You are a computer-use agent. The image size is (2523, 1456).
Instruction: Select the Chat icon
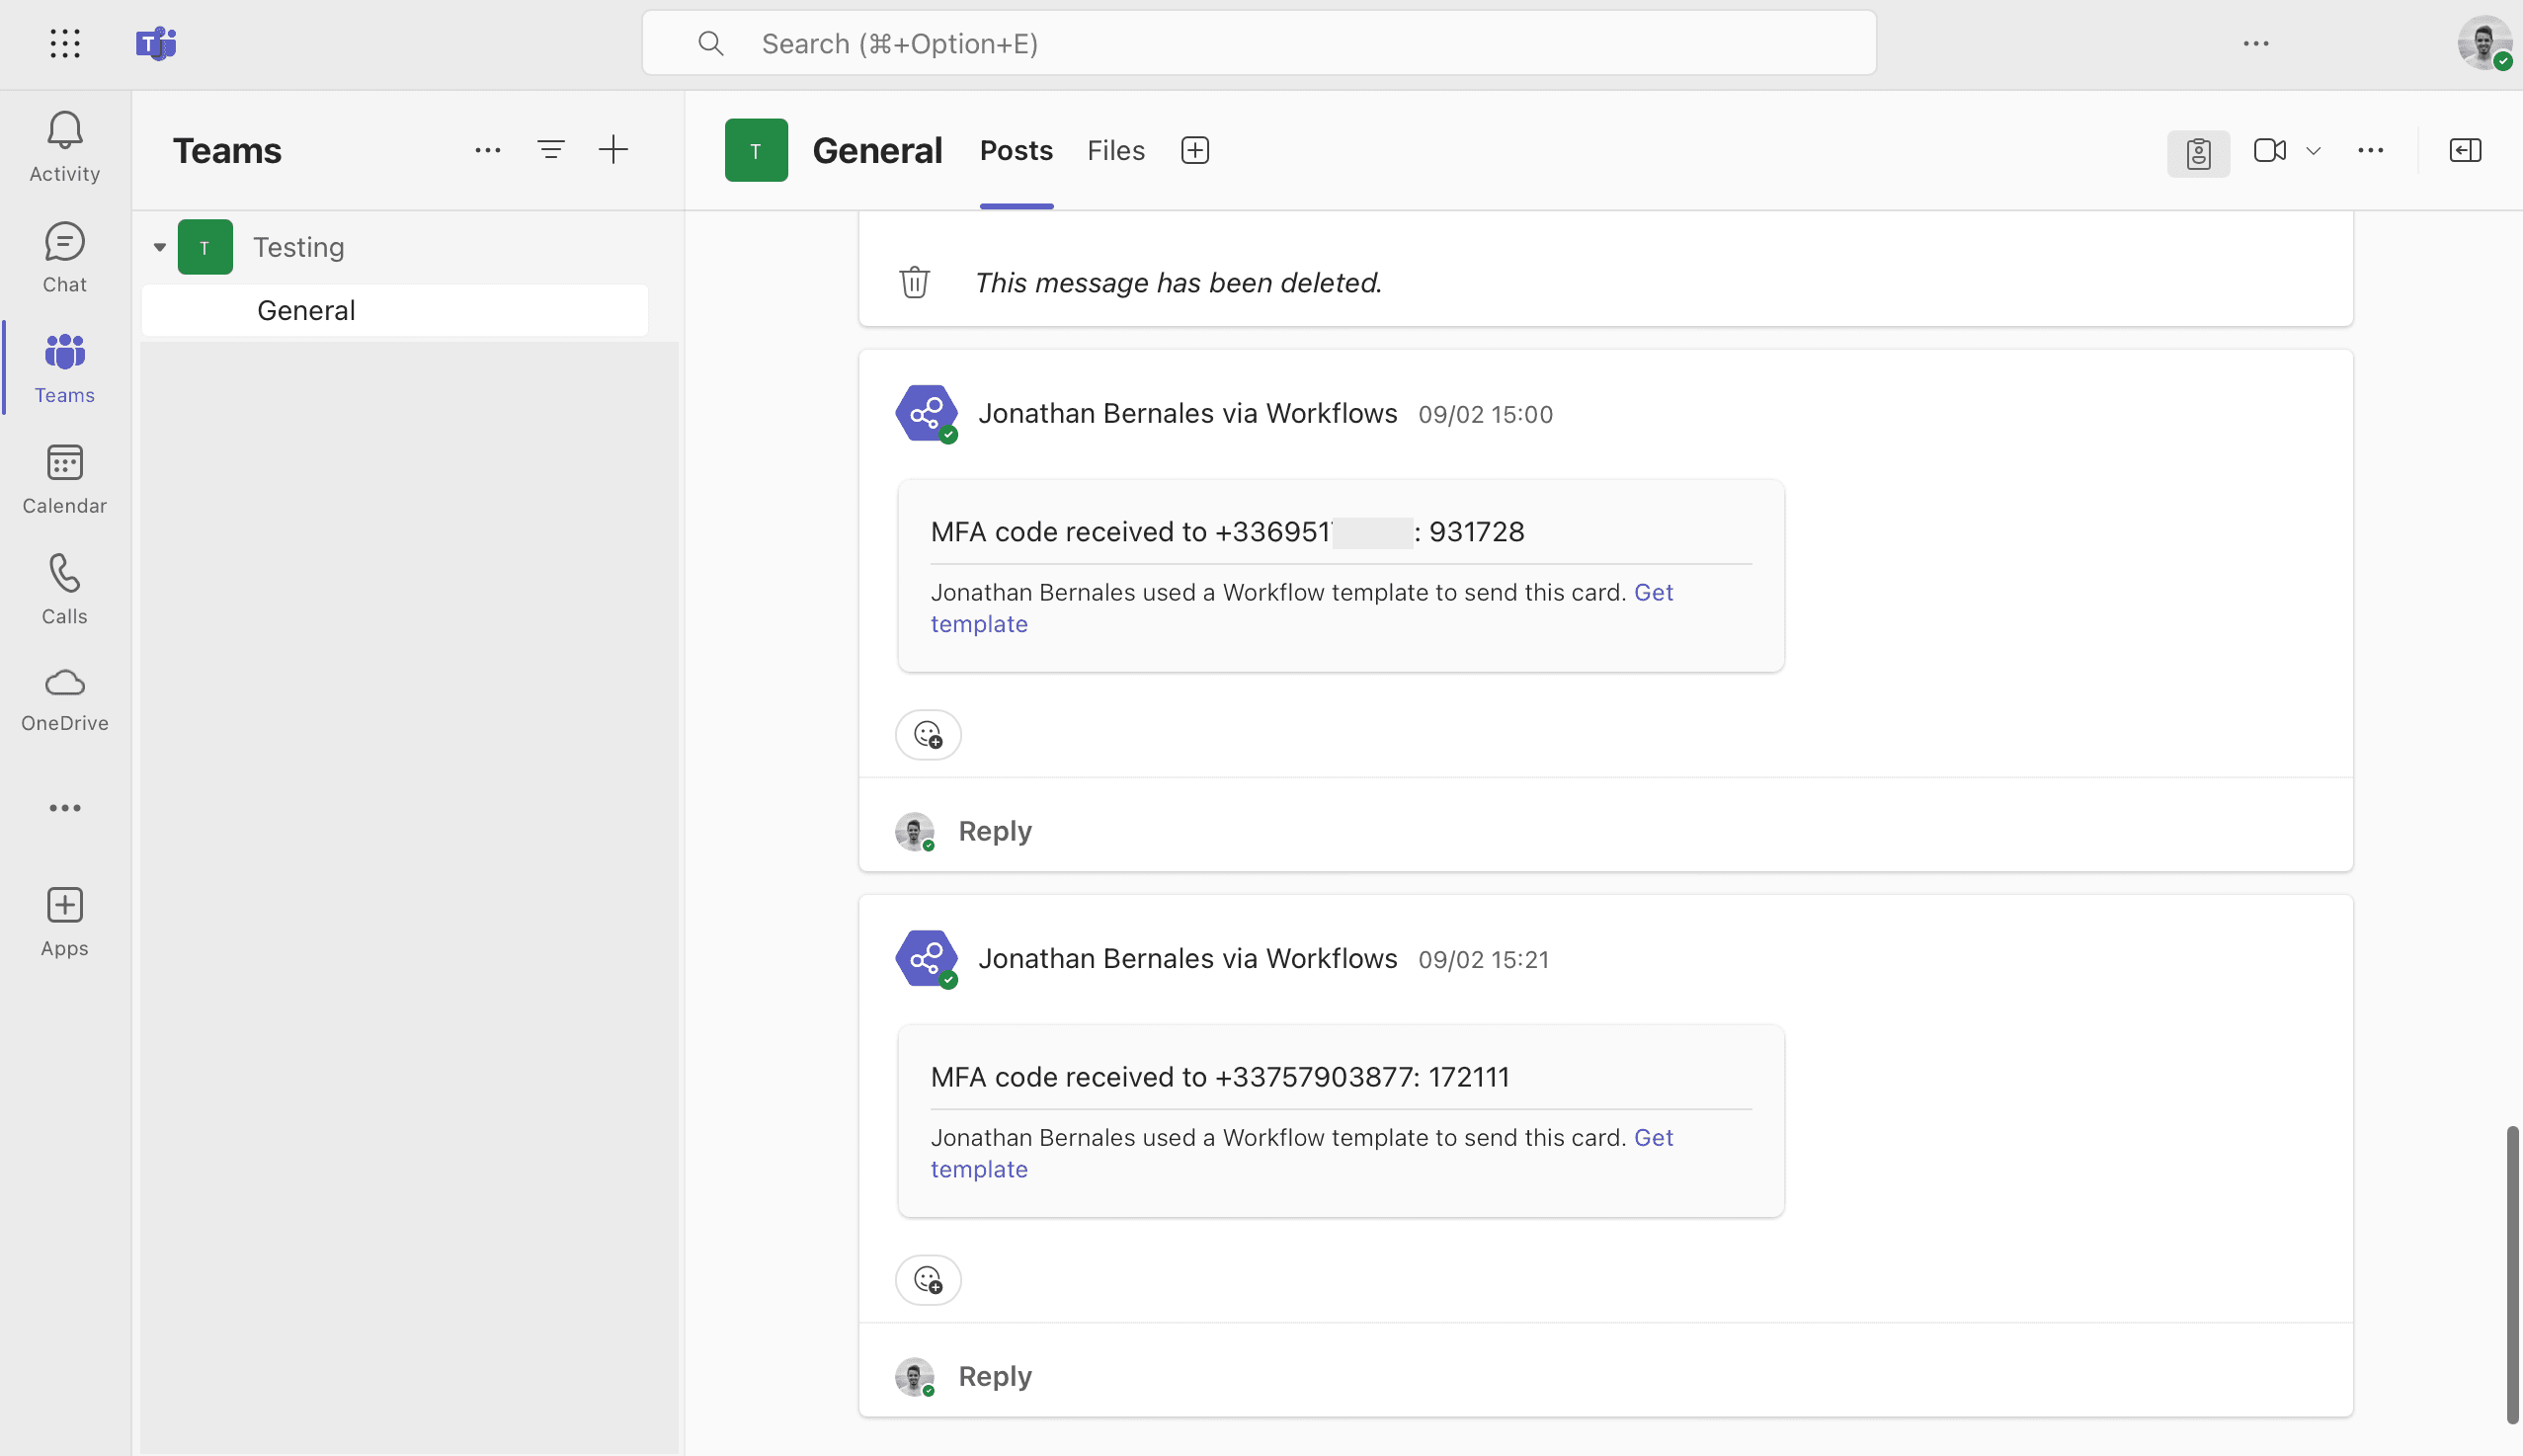(x=63, y=256)
